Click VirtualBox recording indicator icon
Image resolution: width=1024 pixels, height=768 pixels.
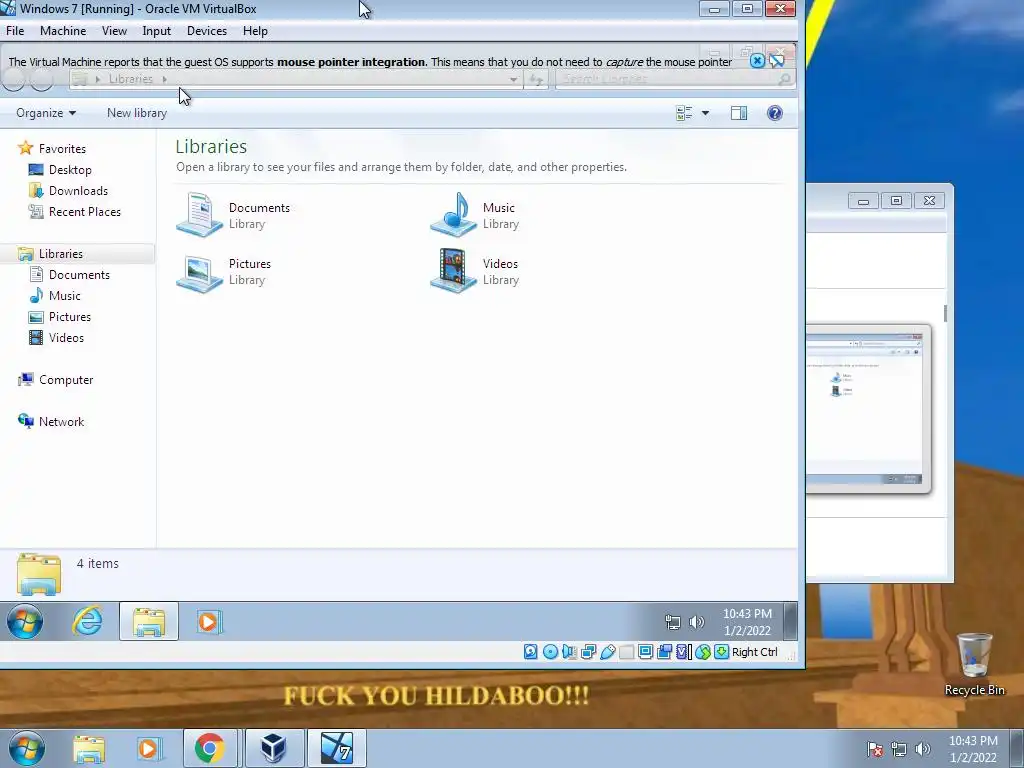(664, 652)
